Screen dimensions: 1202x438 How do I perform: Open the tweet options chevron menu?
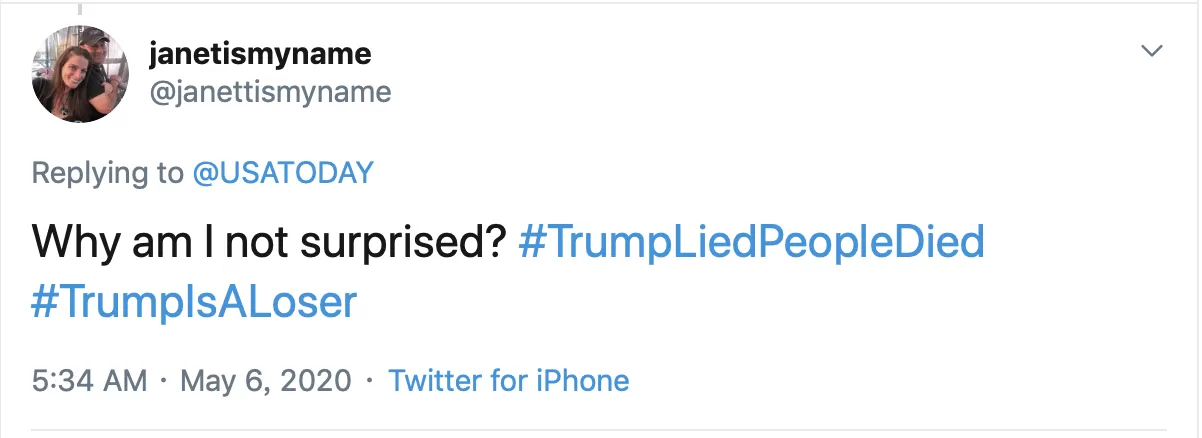[1153, 51]
